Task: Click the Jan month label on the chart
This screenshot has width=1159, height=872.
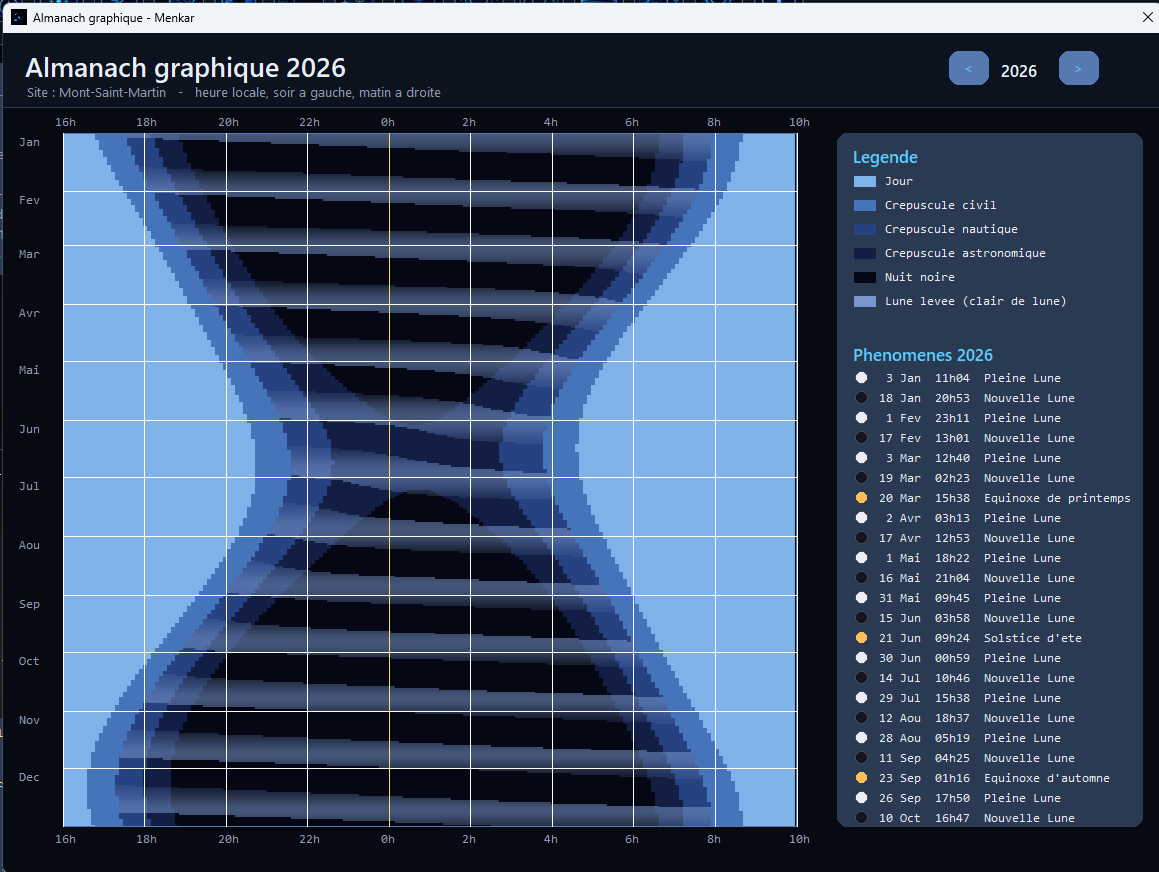Action: pyautogui.click(x=30, y=142)
